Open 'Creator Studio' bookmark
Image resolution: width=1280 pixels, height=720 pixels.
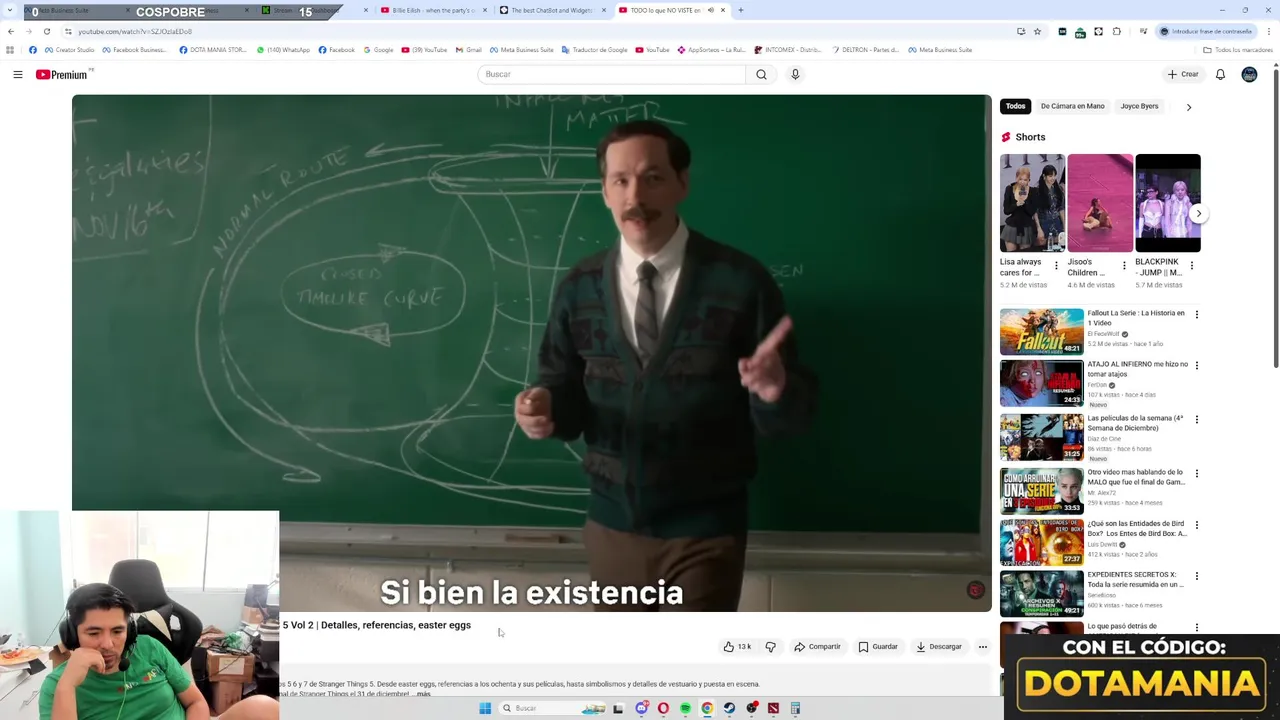pos(69,50)
